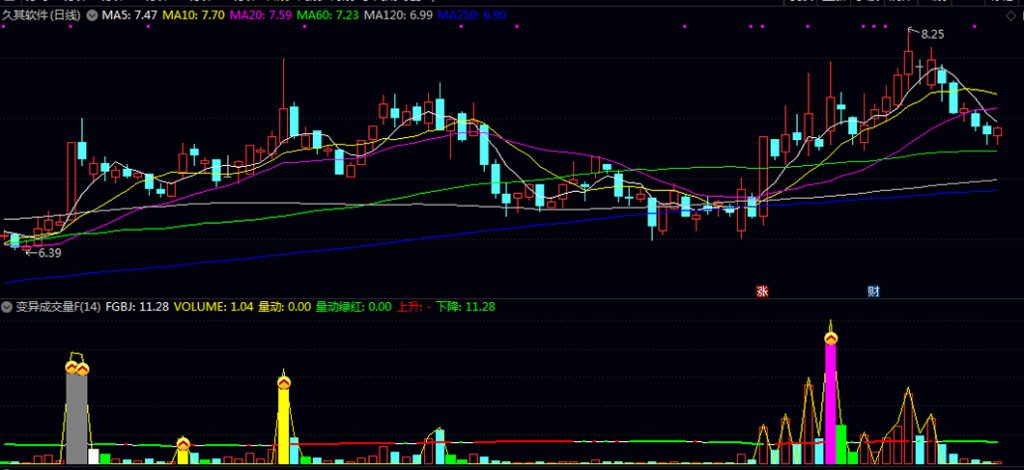
Task: Select the MA5: 7.47 moving average label
Action: tap(130, 16)
